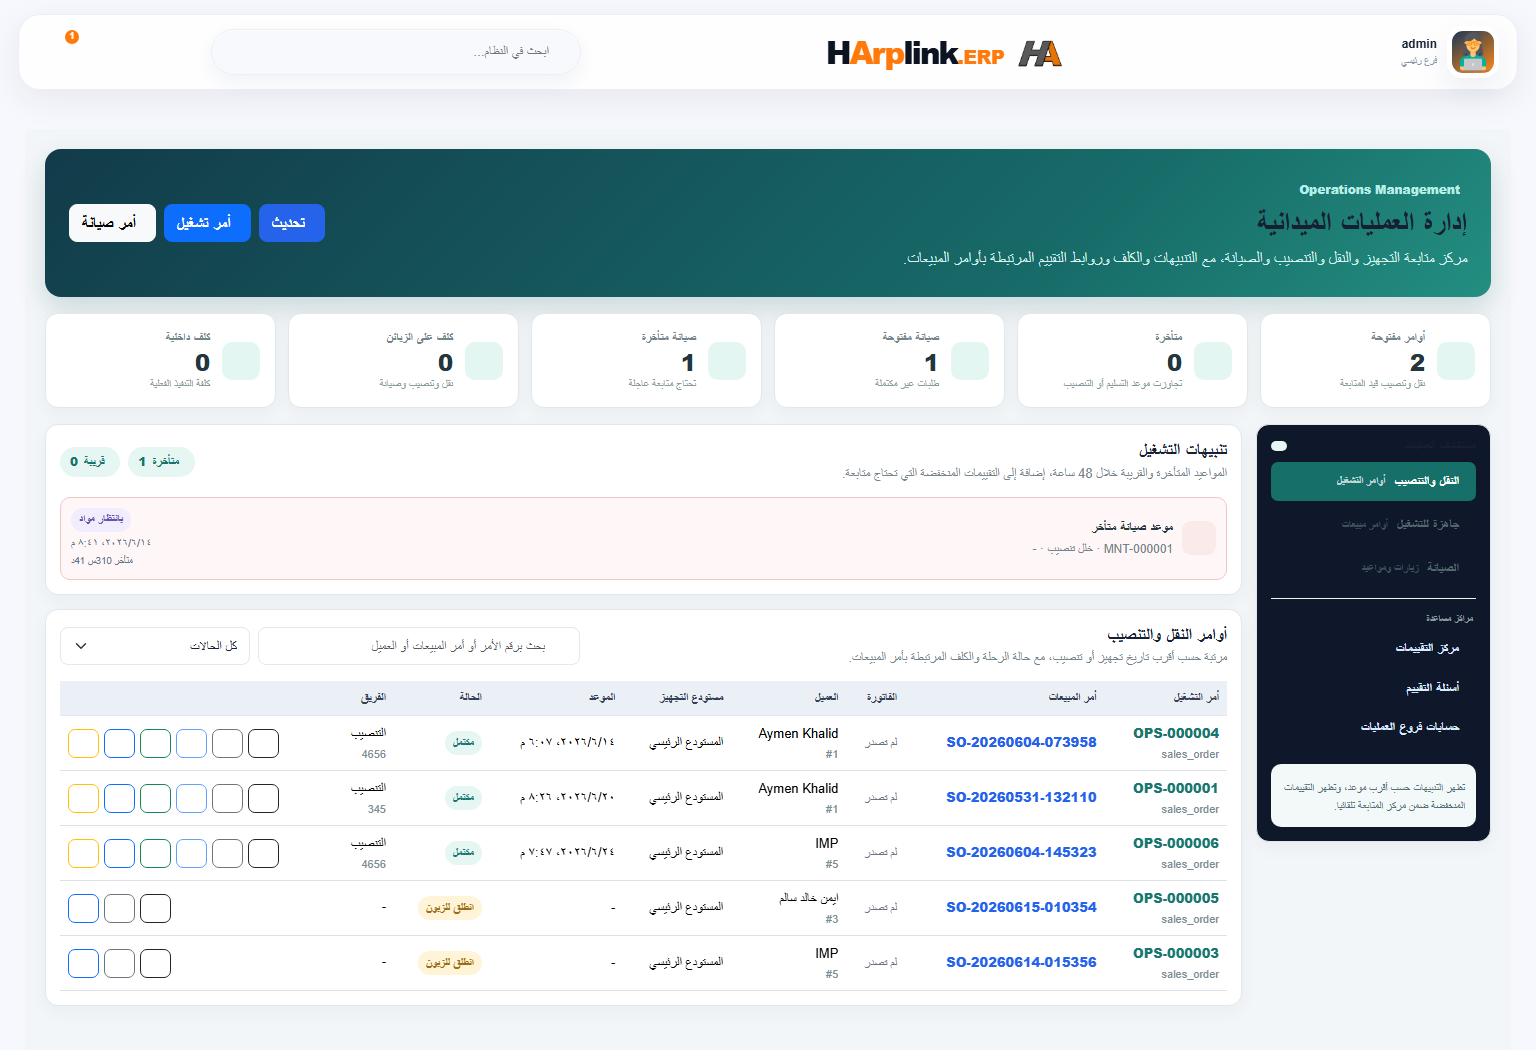Click the light-blue action icon in OPS-000004 row
1536x1050 pixels.
click(192, 743)
